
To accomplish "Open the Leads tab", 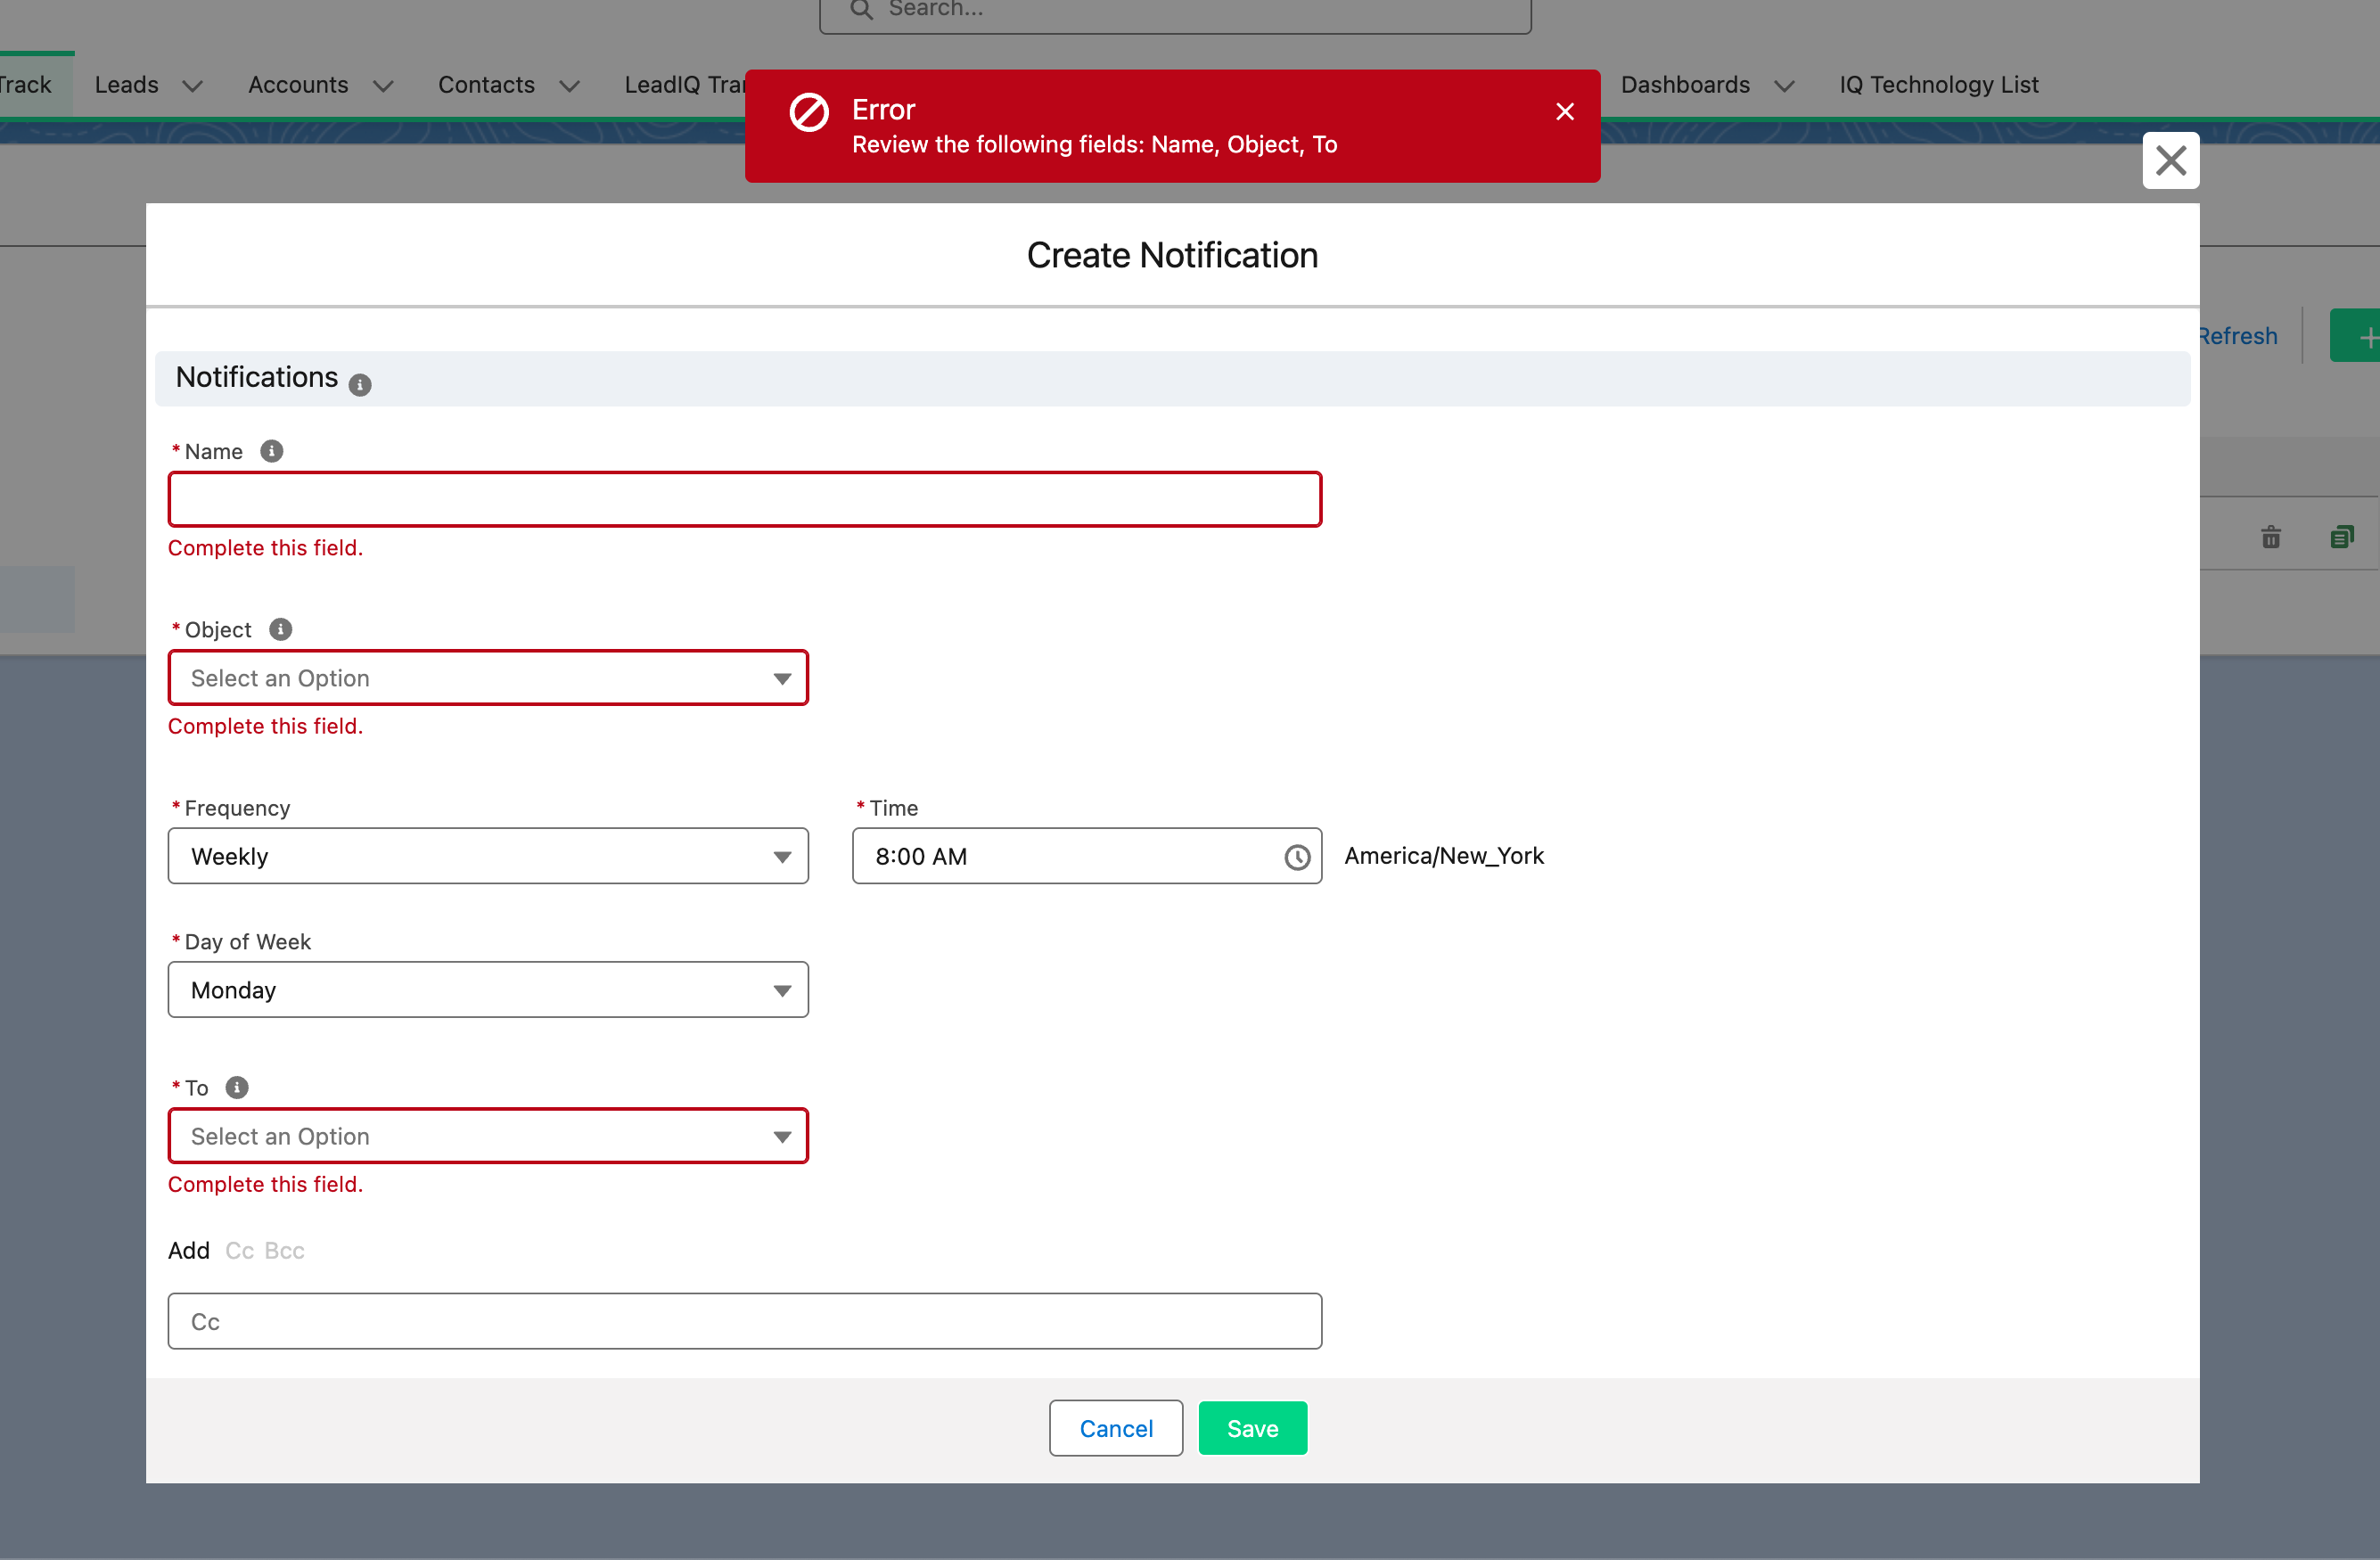I will pos(127,85).
